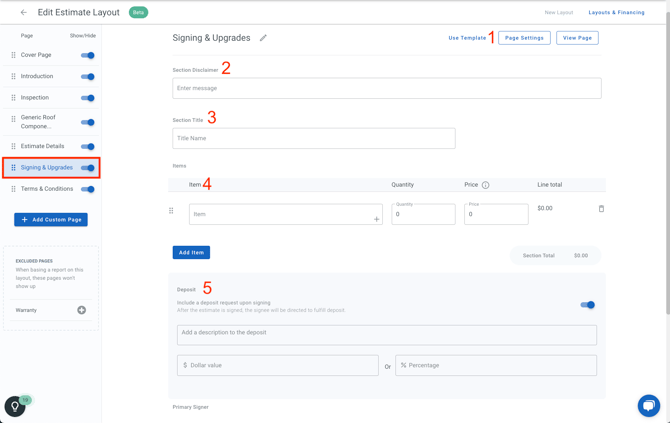Click the back arrow icon
Viewport: 670px width, 423px height.
pos(24,13)
